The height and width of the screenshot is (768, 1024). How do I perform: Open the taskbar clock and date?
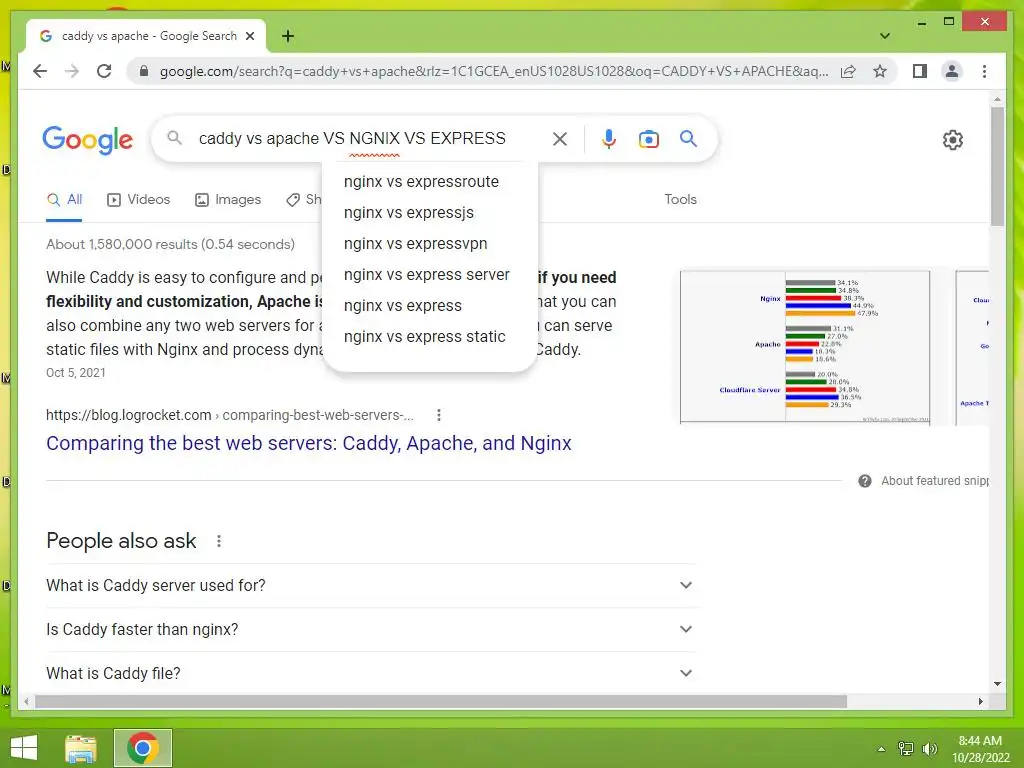pos(980,749)
